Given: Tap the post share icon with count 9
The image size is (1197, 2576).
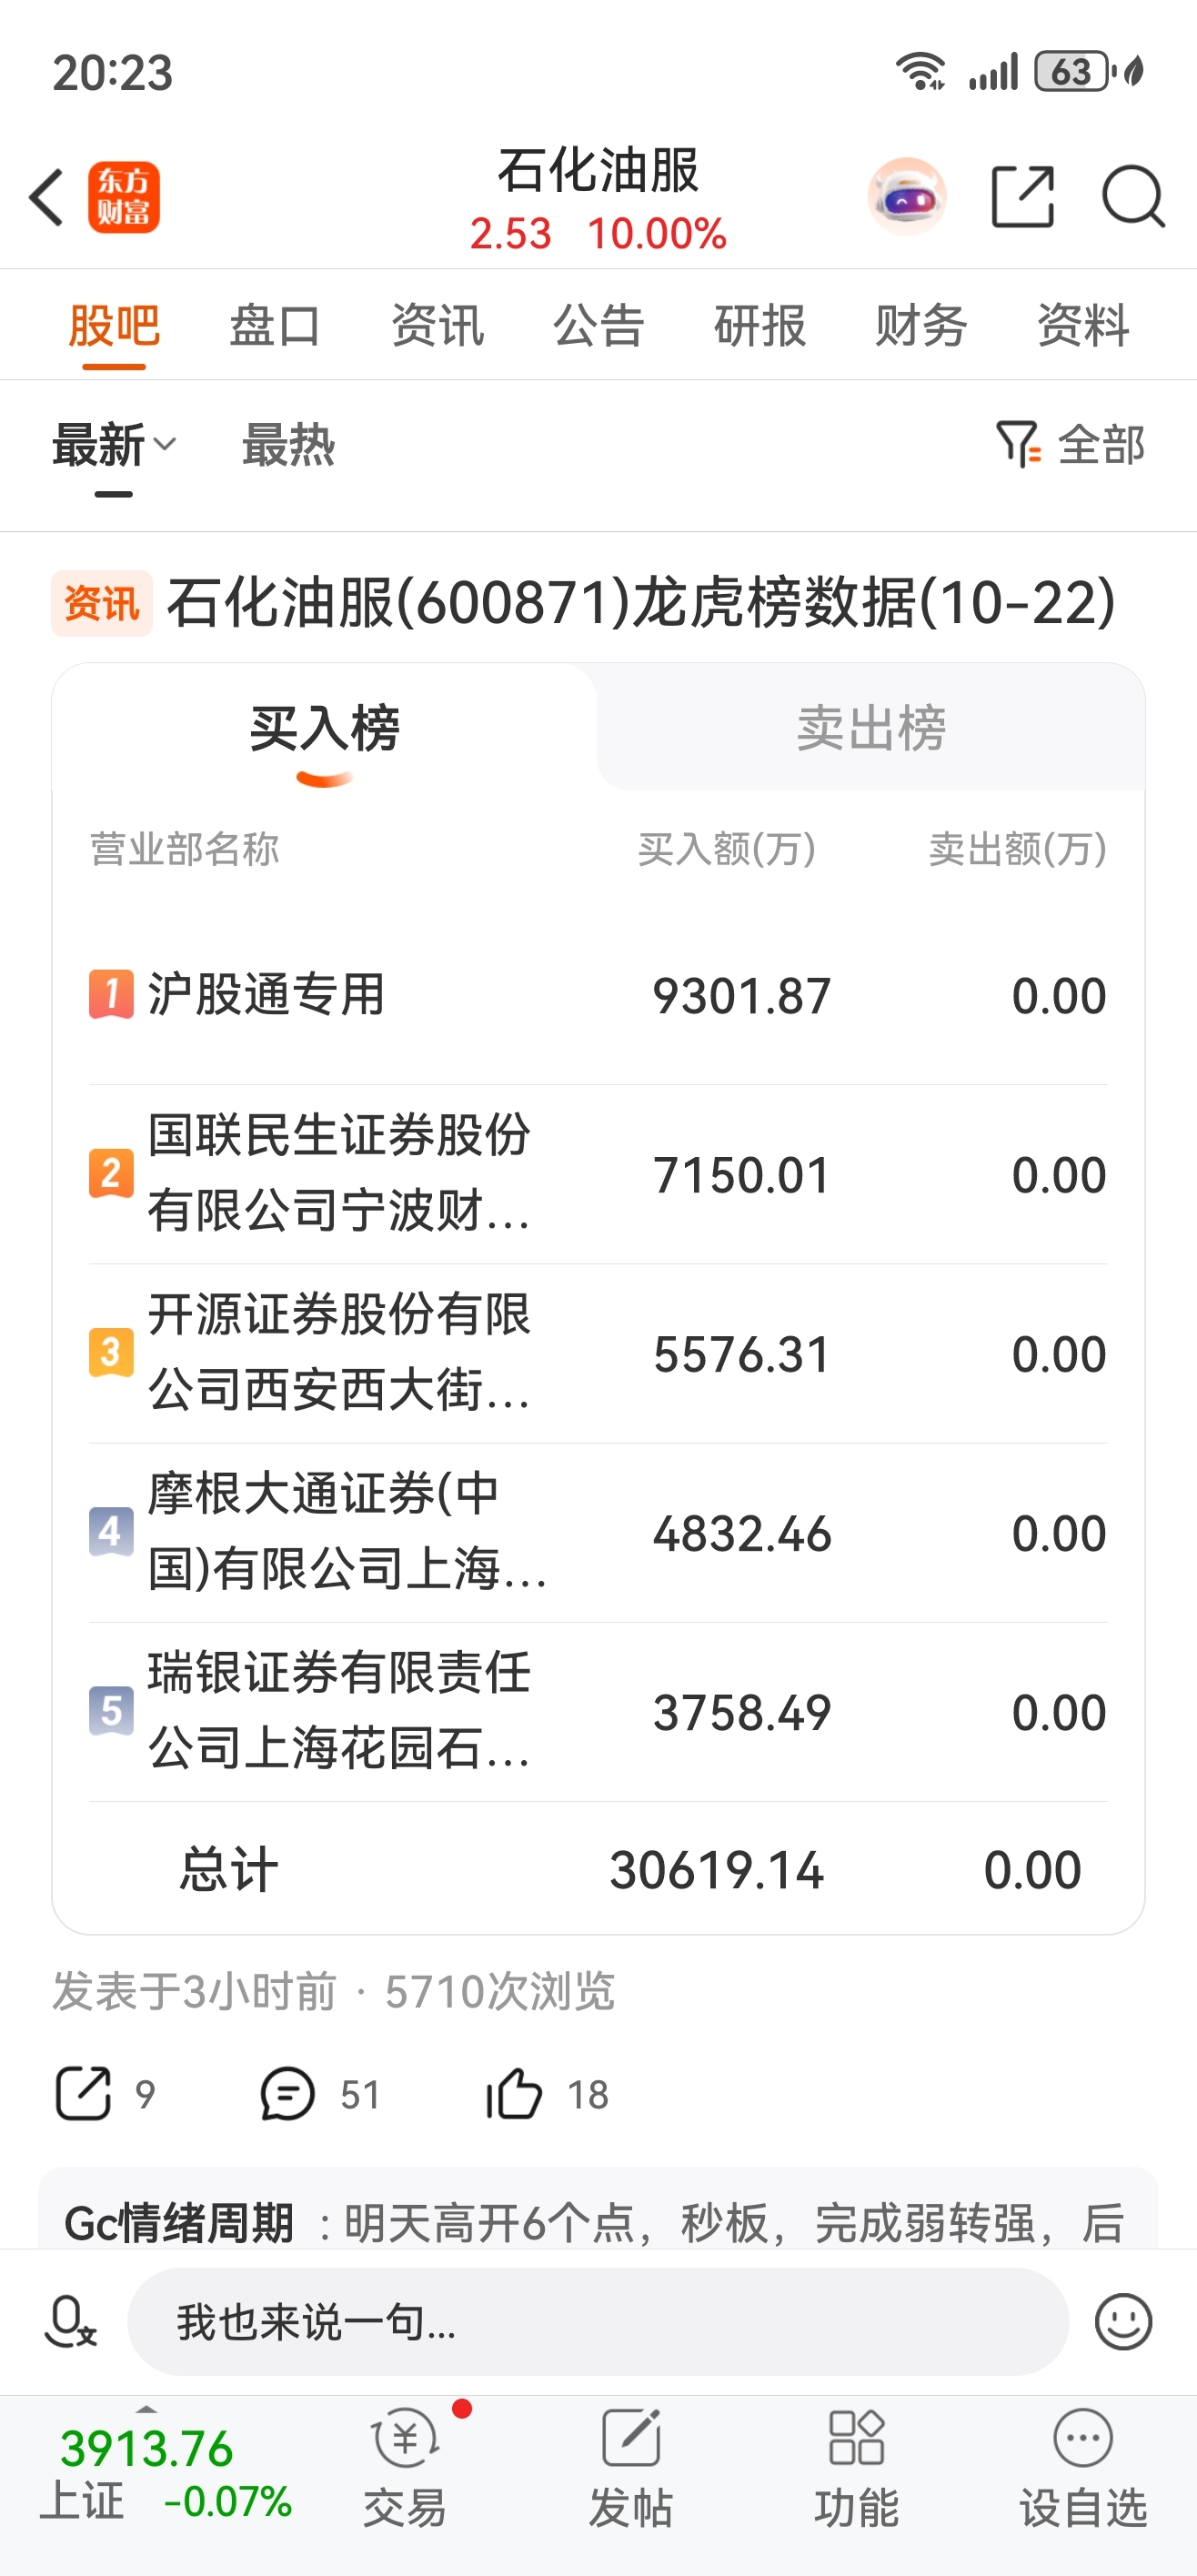Looking at the screenshot, I should point(83,2093).
